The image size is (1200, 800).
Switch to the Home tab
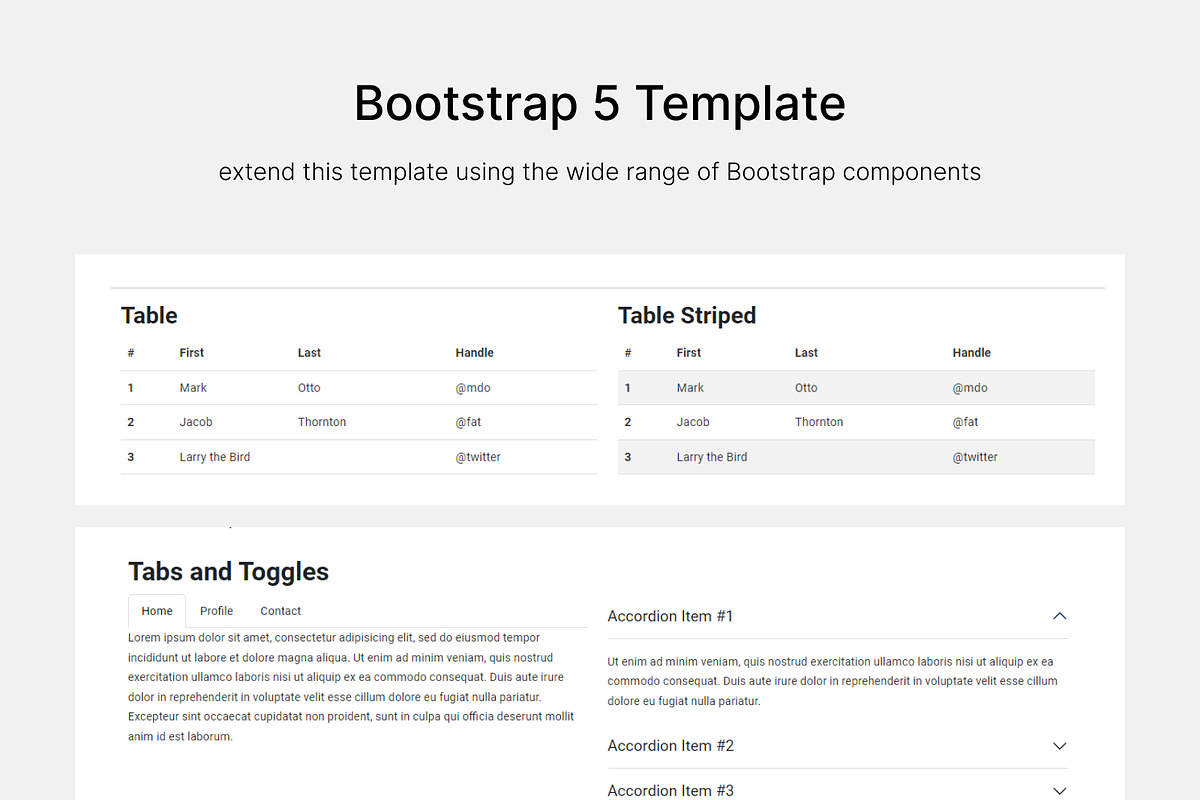click(157, 611)
